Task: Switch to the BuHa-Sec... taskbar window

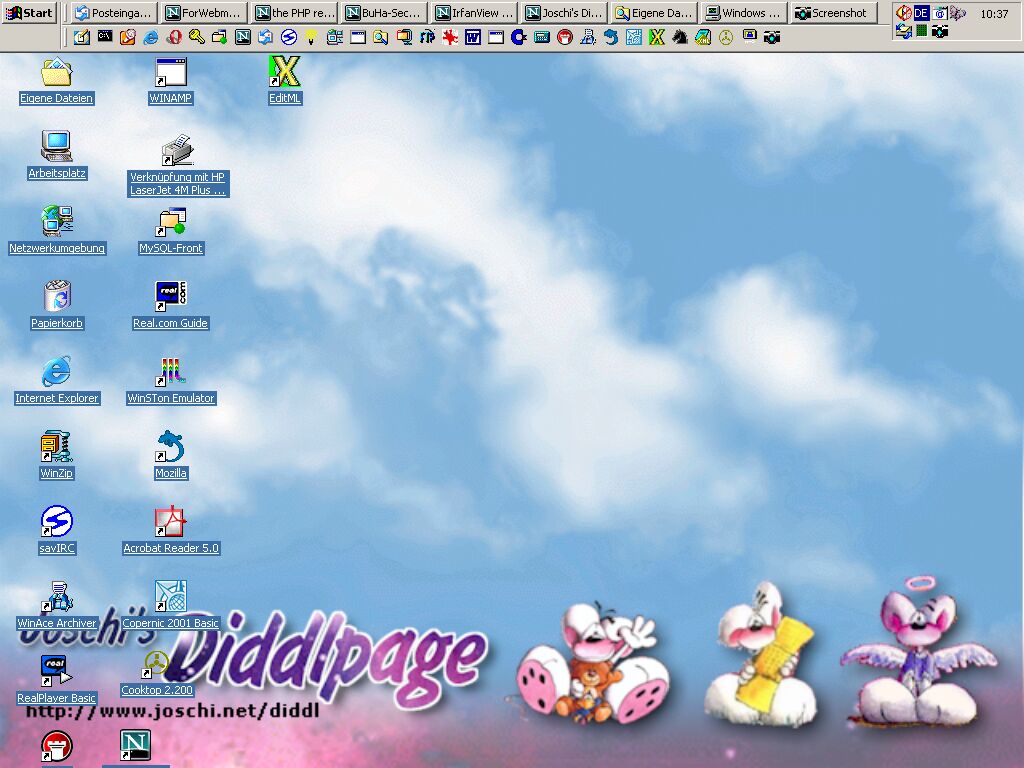Action: [384, 12]
